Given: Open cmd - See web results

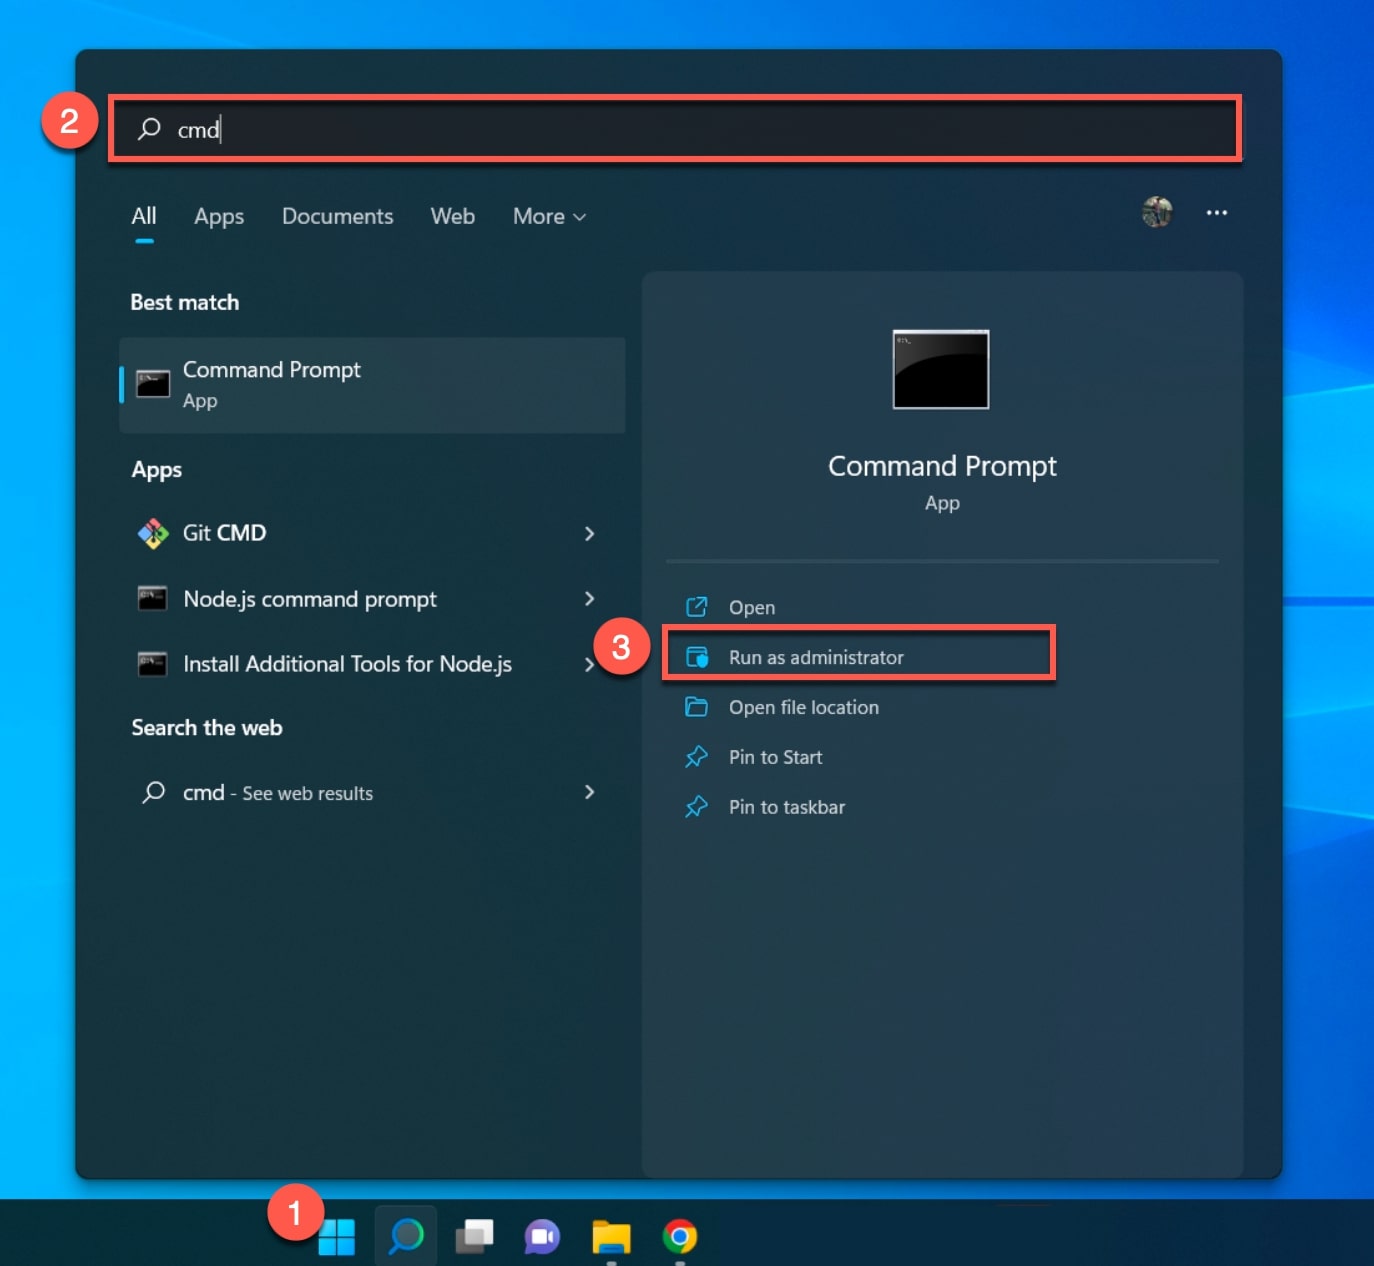Looking at the screenshot, I should pyautogui.click(x=372, y=793).
